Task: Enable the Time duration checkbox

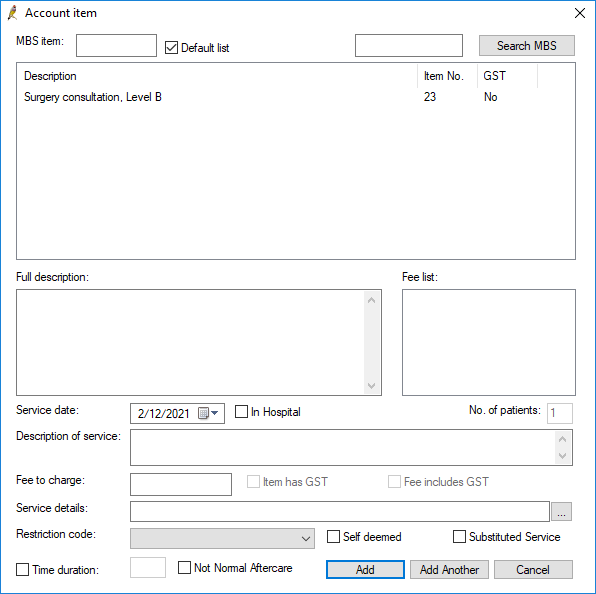Action: 22,570
